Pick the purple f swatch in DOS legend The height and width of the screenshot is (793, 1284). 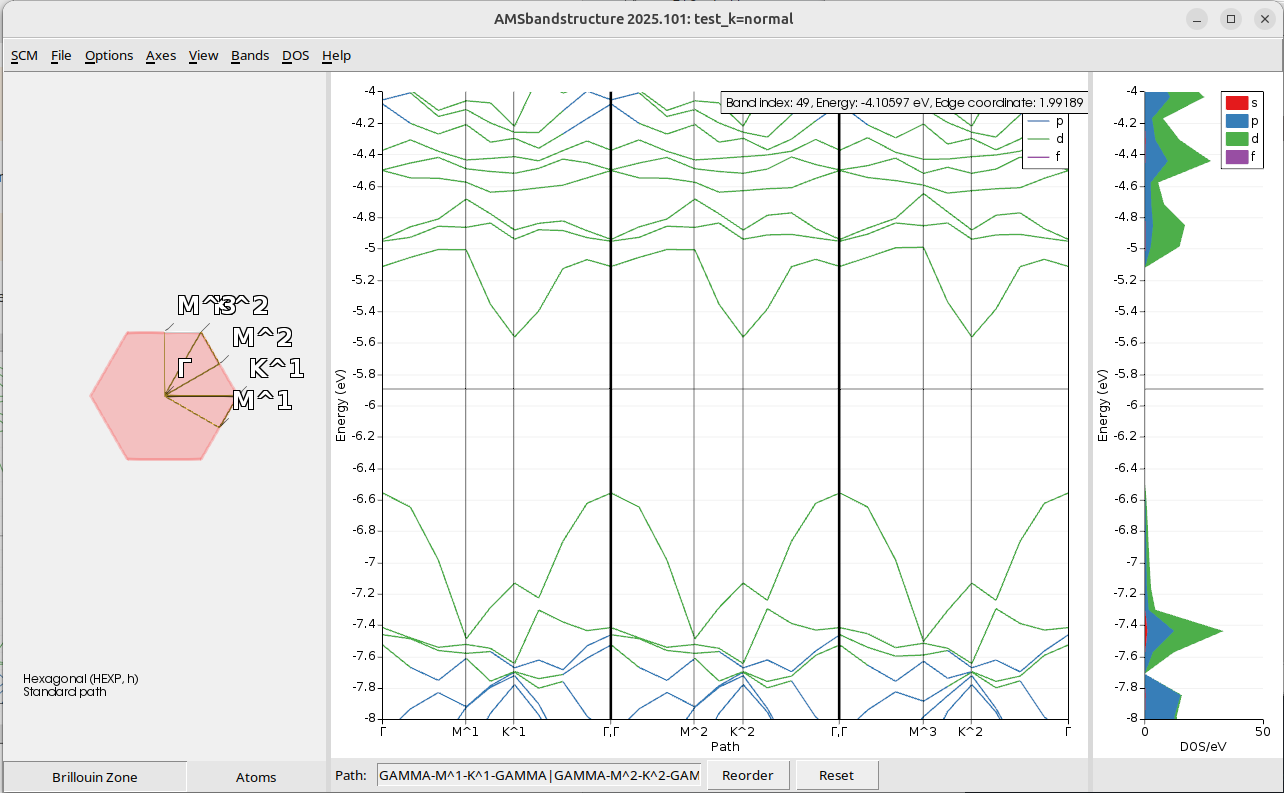pos(1236,157)
